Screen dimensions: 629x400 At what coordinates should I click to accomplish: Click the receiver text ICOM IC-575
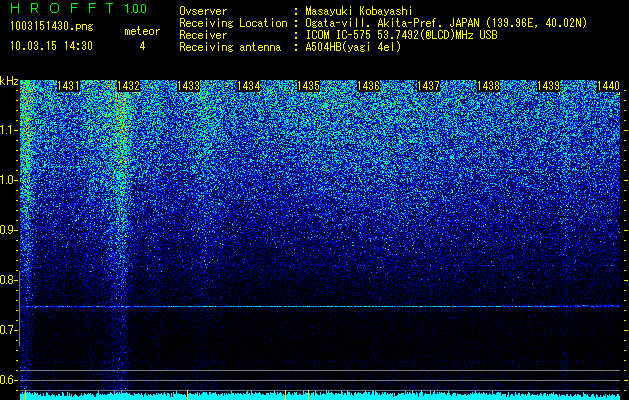(339, 35)
